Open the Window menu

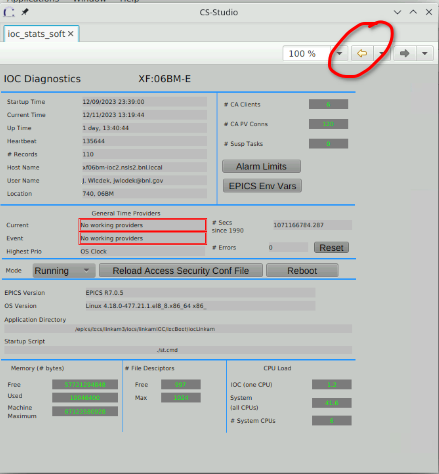89,1
